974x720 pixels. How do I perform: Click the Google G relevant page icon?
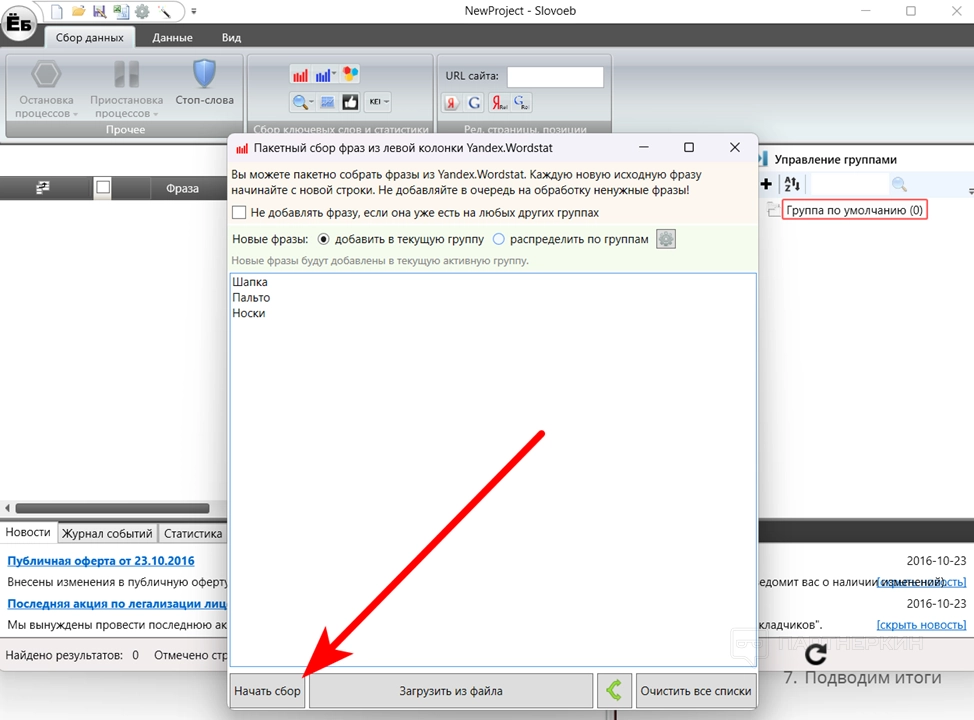tap(474, 103)
